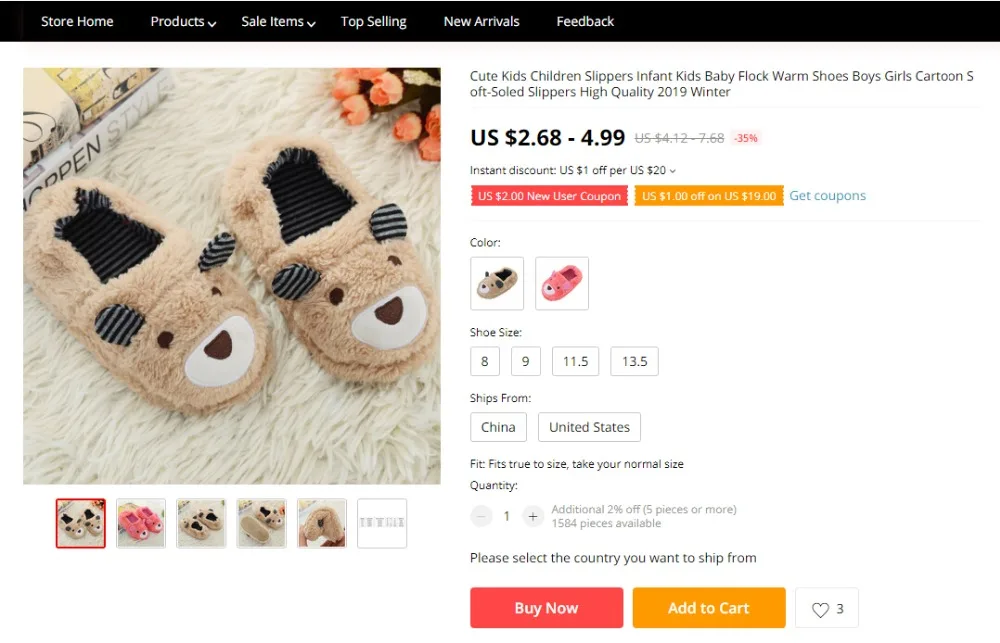
Task: Select United States as ships-from country
Action: (589, 427)
